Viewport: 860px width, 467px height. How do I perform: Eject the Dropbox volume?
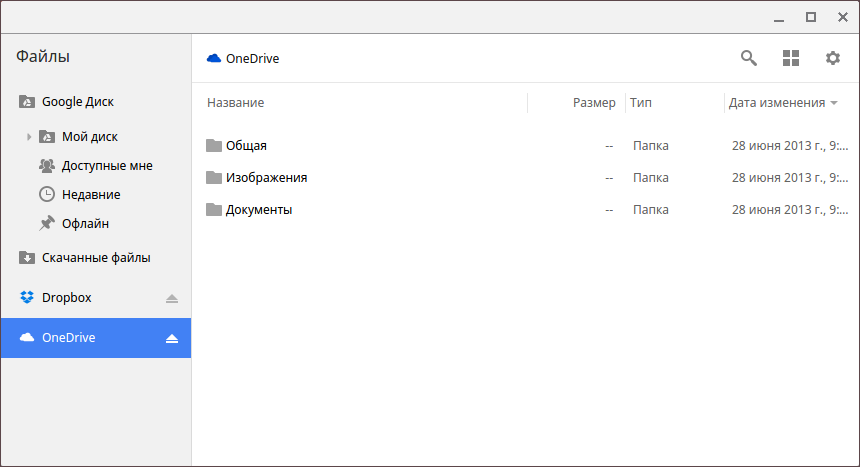click(172, 298)
